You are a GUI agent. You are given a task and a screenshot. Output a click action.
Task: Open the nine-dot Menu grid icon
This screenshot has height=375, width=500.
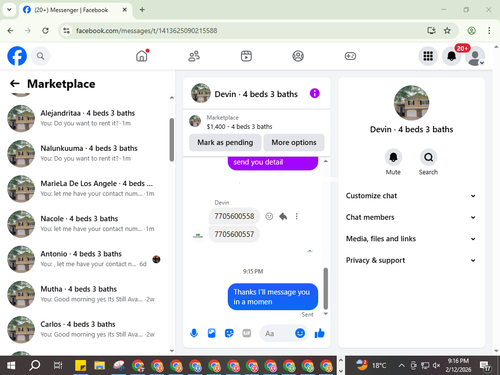428,56
